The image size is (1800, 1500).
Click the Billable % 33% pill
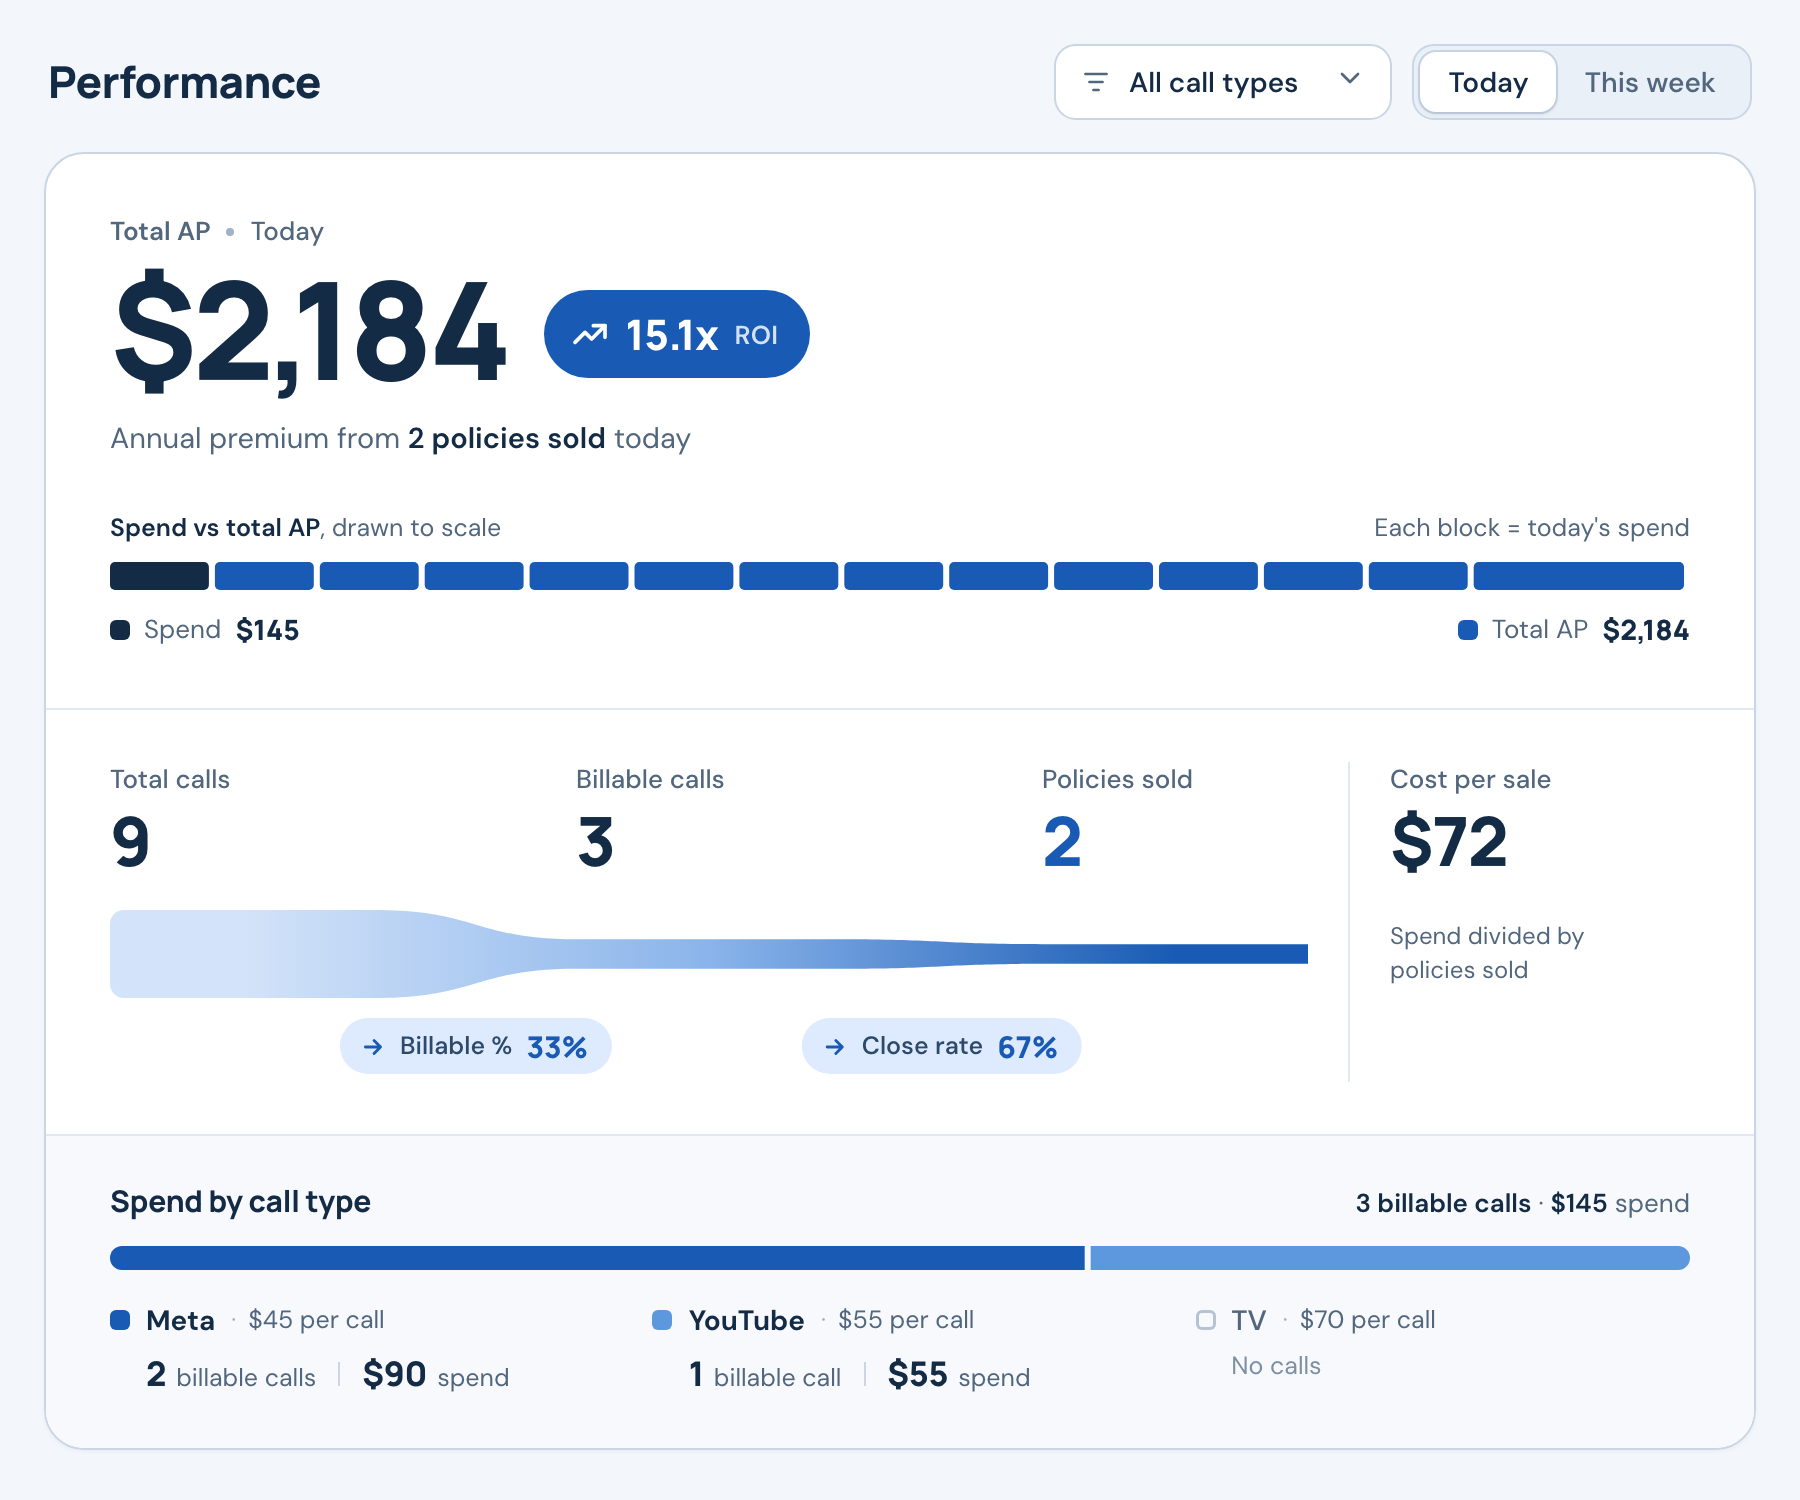476,1046
